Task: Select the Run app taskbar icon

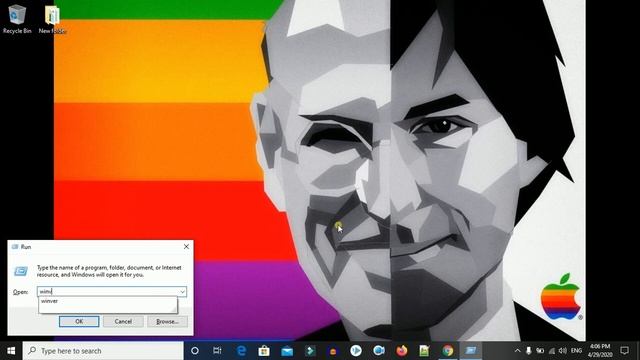Action: click(471, 351)
